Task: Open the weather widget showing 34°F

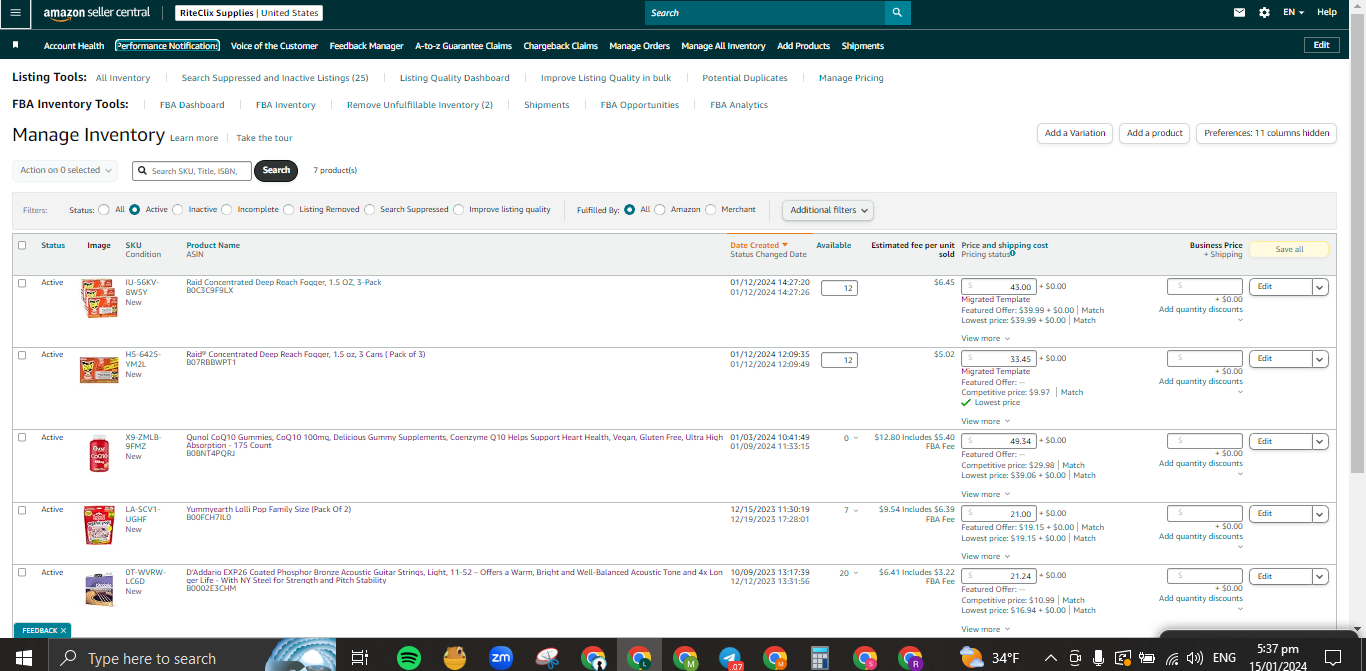Action: (x=988, y=658)
